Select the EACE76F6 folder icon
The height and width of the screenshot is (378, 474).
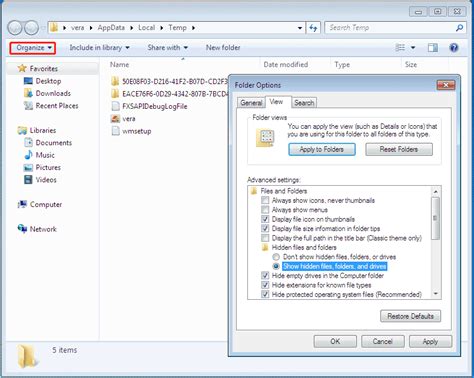(115, 94)
